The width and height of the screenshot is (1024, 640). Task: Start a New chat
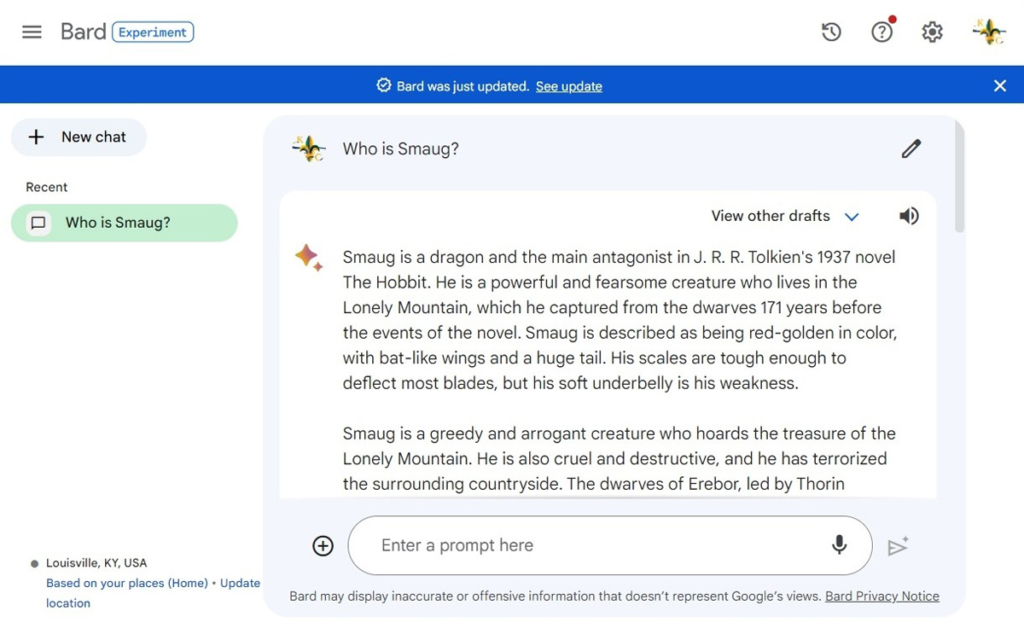click(79, 137)
